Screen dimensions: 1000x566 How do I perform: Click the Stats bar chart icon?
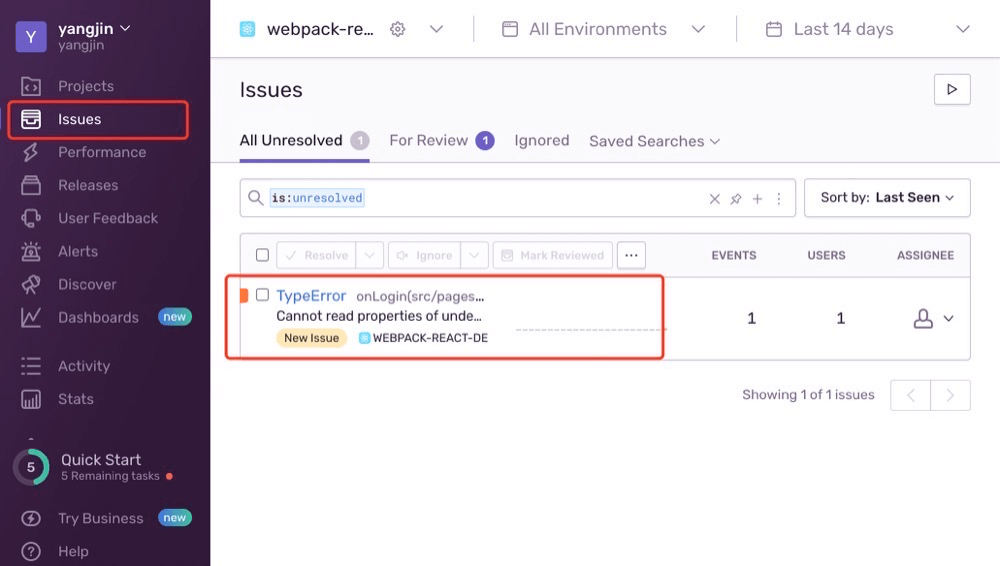point(31,399)
